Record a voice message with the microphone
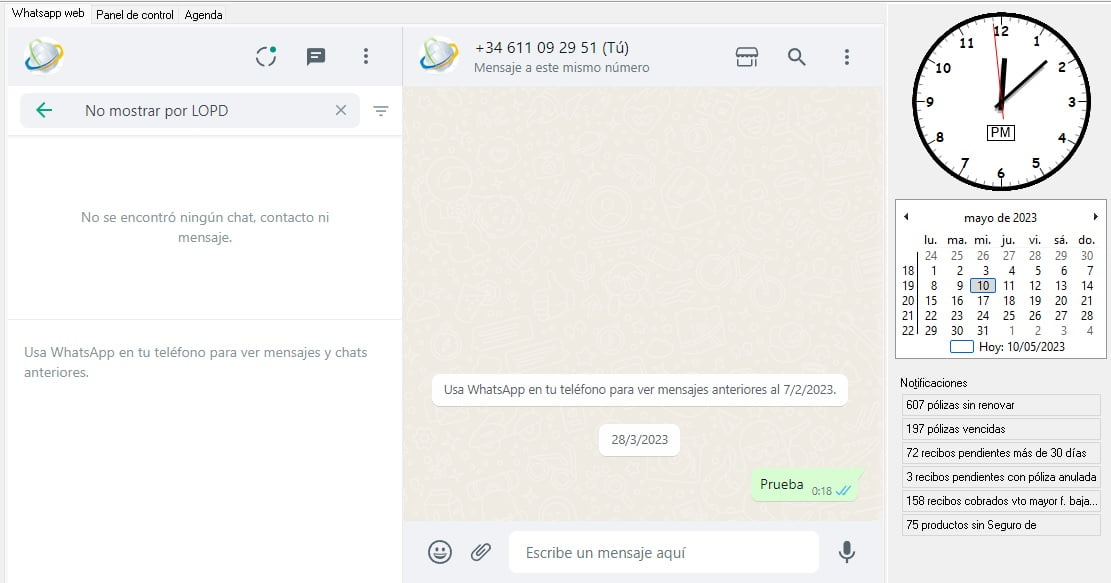The width and height of the screenshot is (1111, 583). (846, 552)
